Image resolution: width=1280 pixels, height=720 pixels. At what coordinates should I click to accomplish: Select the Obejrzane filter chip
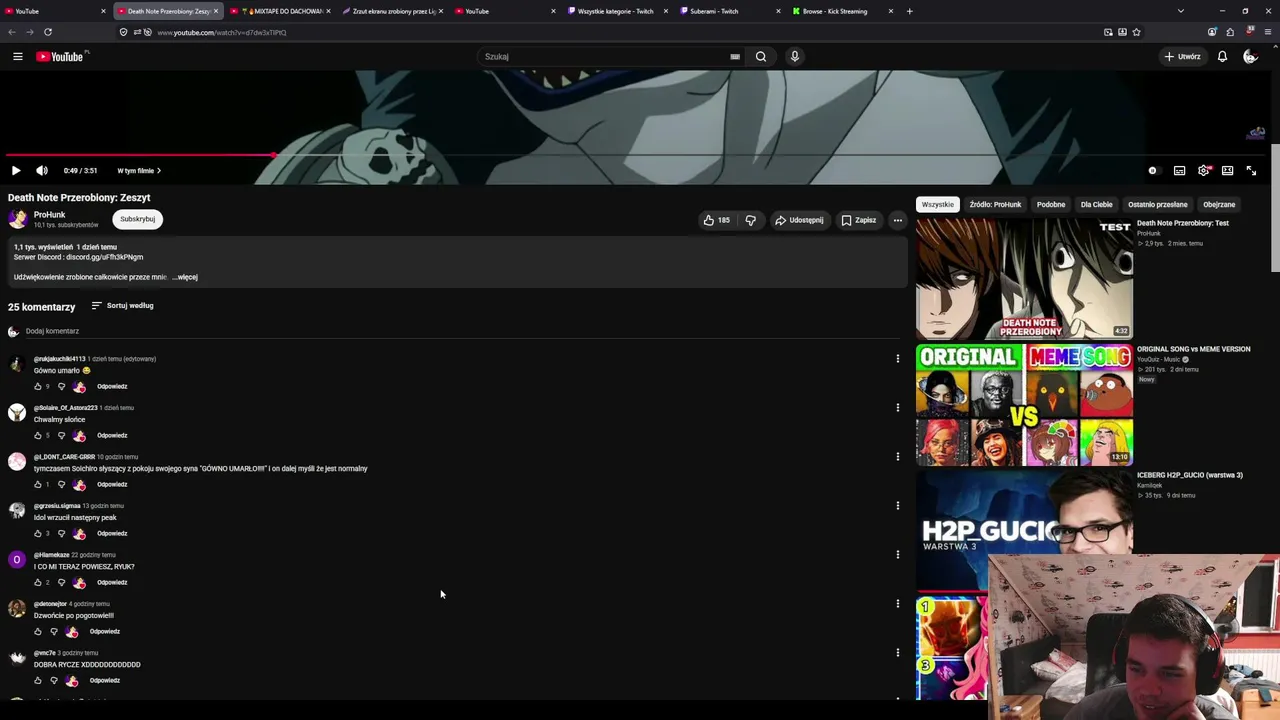(1219, 205)
